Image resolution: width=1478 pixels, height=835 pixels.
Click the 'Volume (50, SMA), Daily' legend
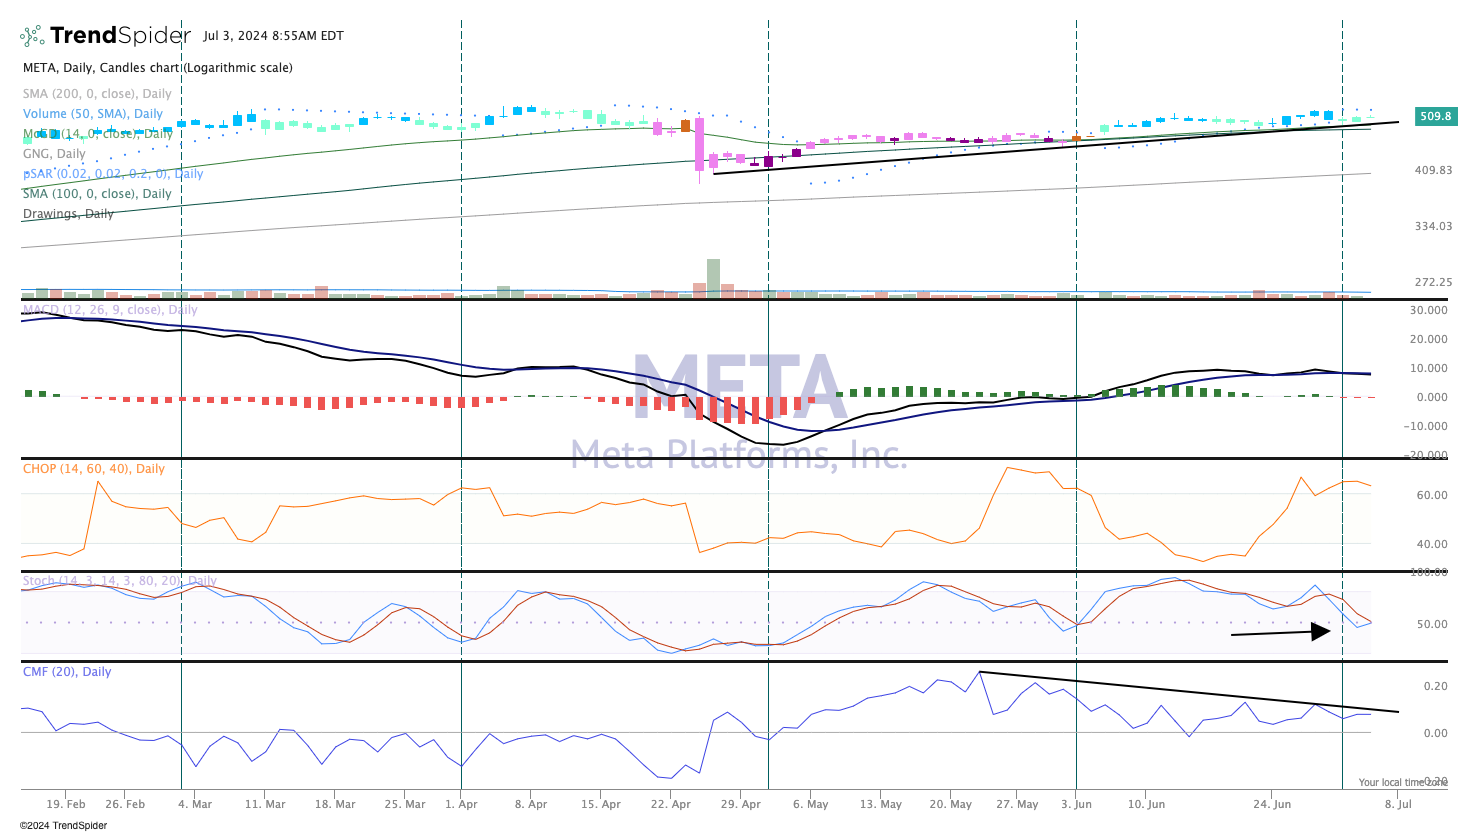[93, 114]
